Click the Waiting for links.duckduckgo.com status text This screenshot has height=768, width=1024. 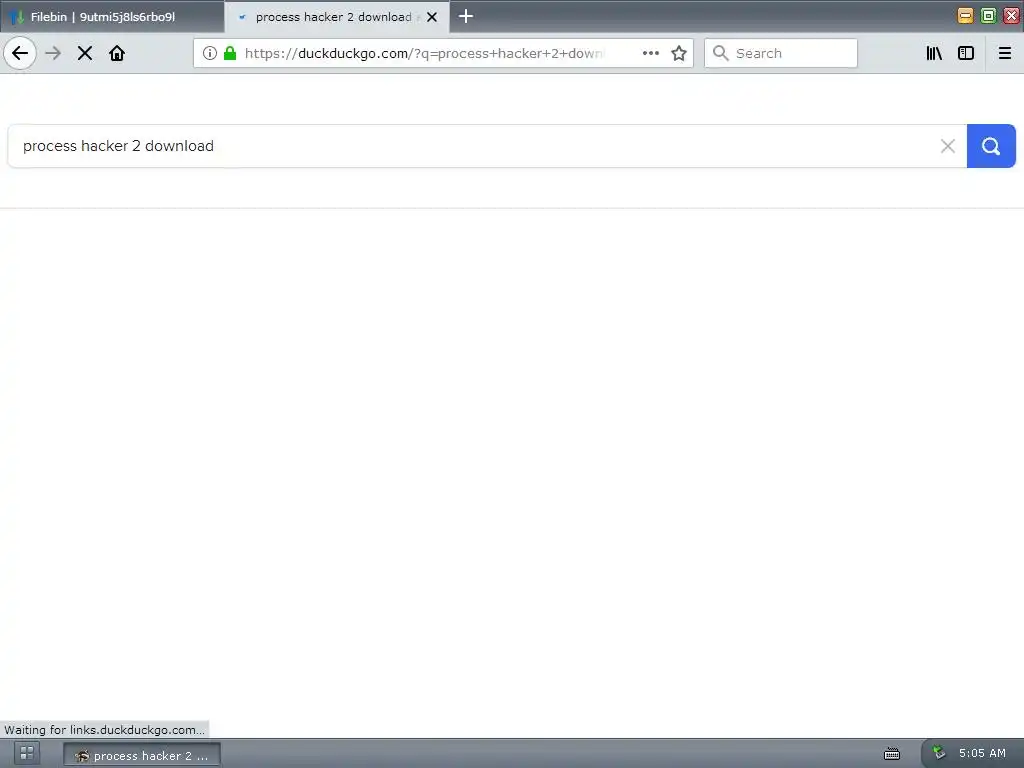tap(104, 729)
